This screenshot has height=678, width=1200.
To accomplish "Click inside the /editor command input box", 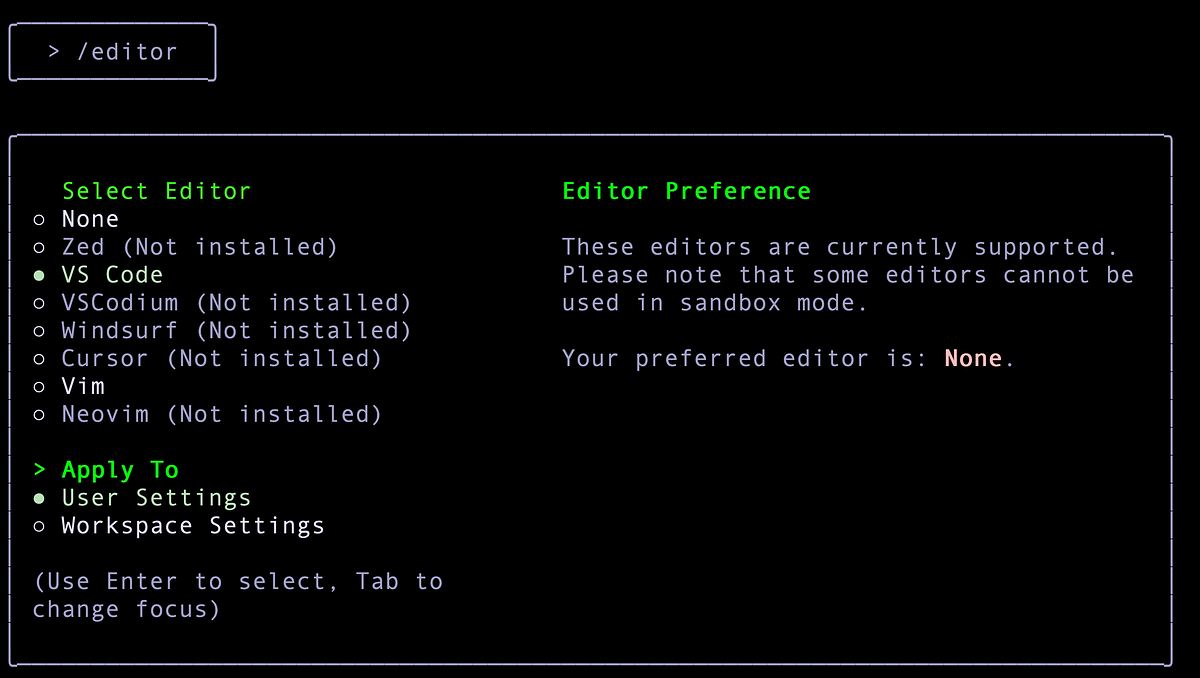I will [112, 51].
